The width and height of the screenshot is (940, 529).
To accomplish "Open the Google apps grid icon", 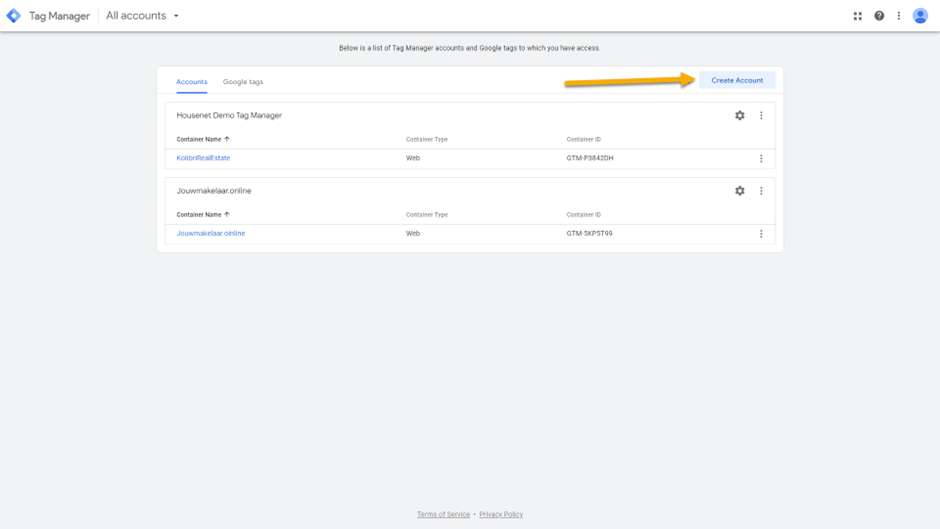I will (x=857, y=16).
